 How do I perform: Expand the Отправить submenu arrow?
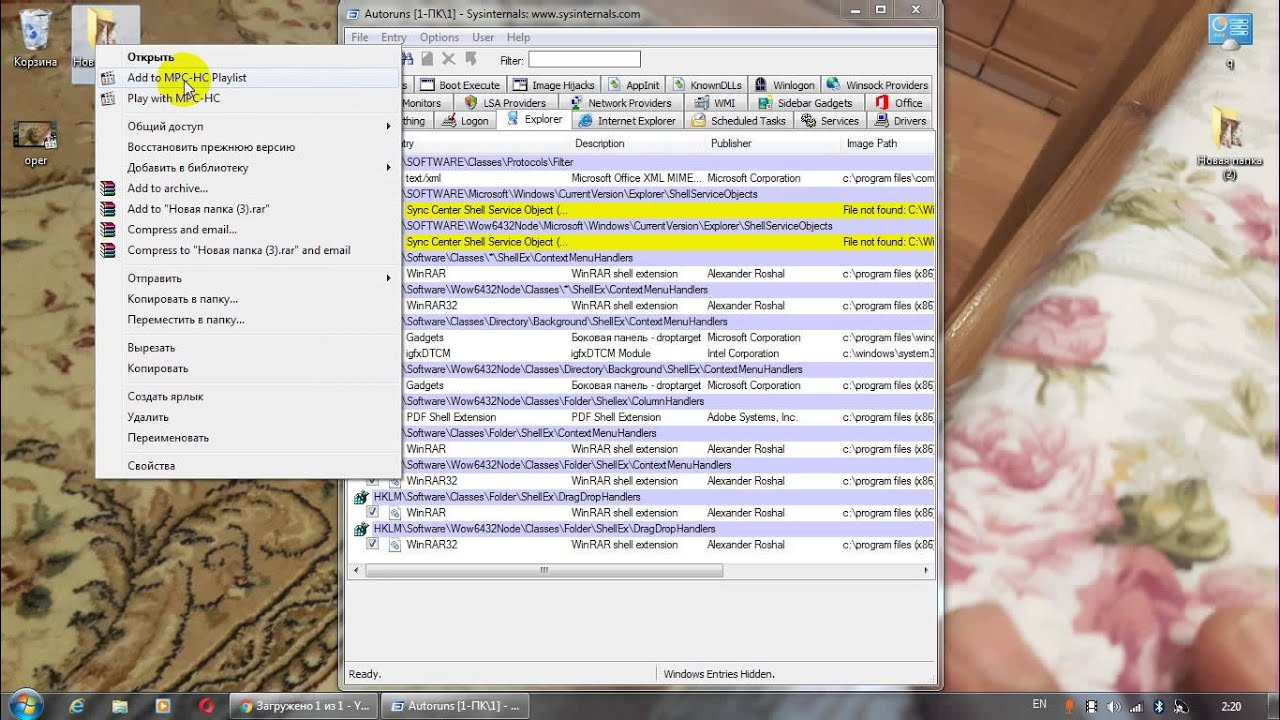click(389, 278)
